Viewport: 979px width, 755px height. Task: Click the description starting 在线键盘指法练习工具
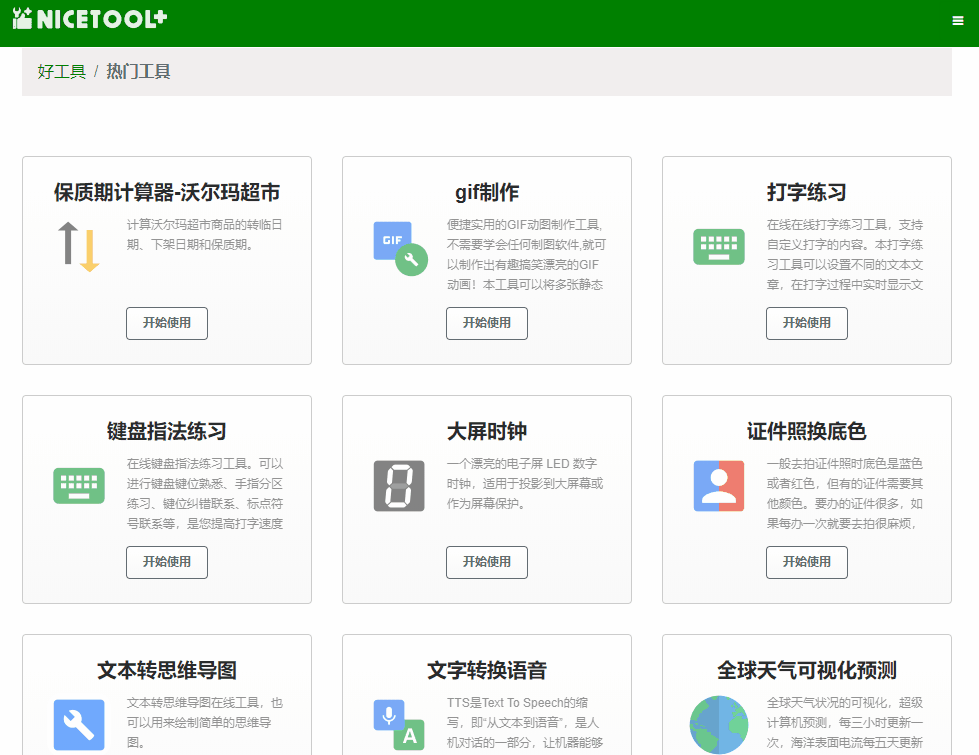point(205,494)
